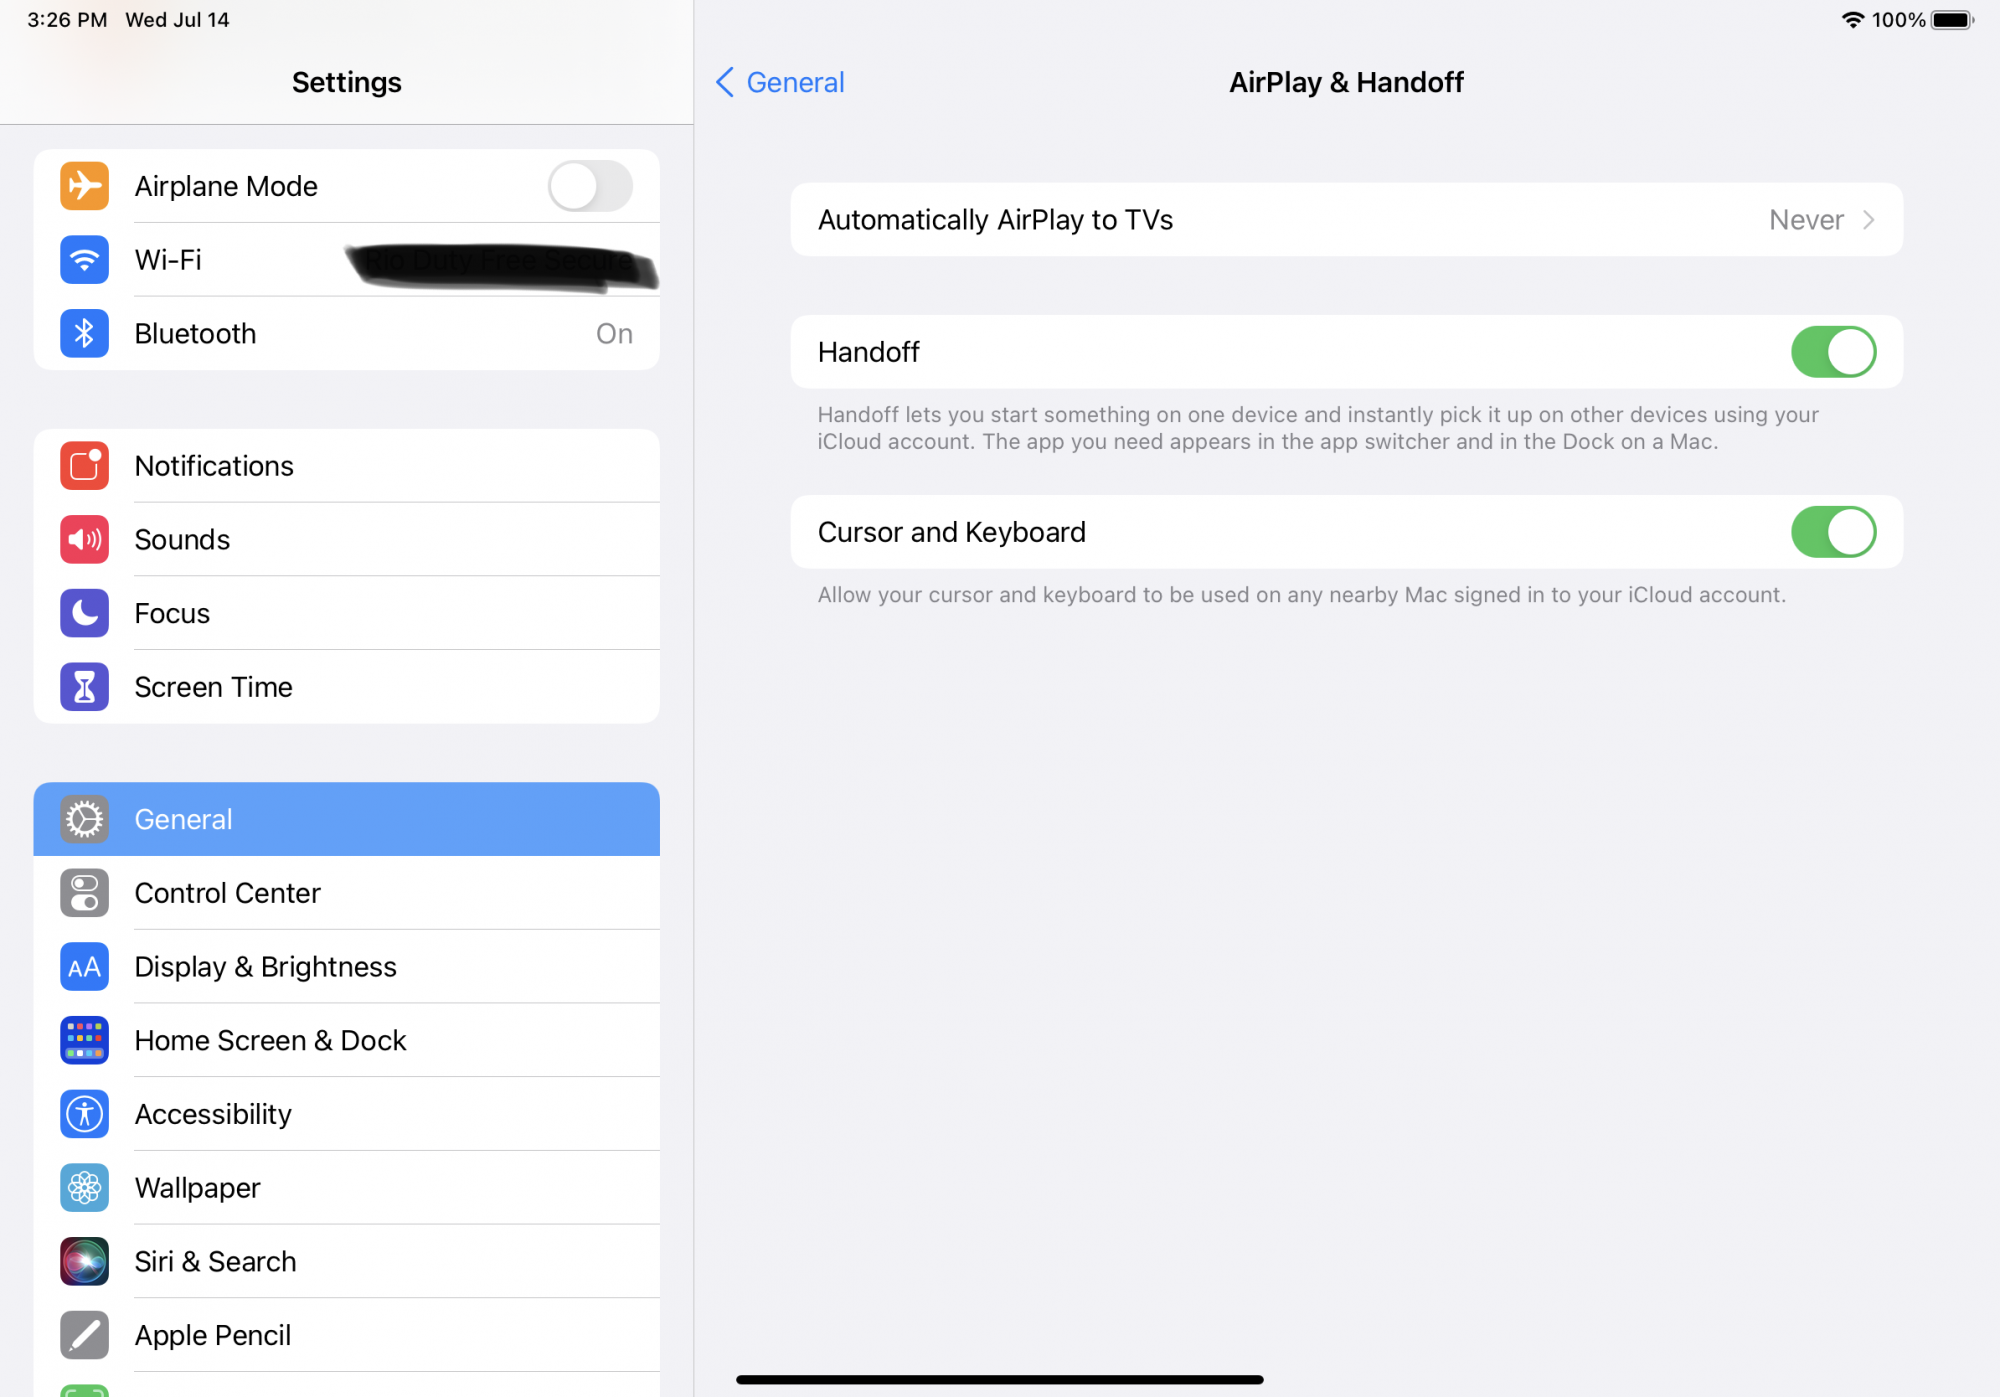Tap the Siri & Search icon

(x=84, y=1261)
